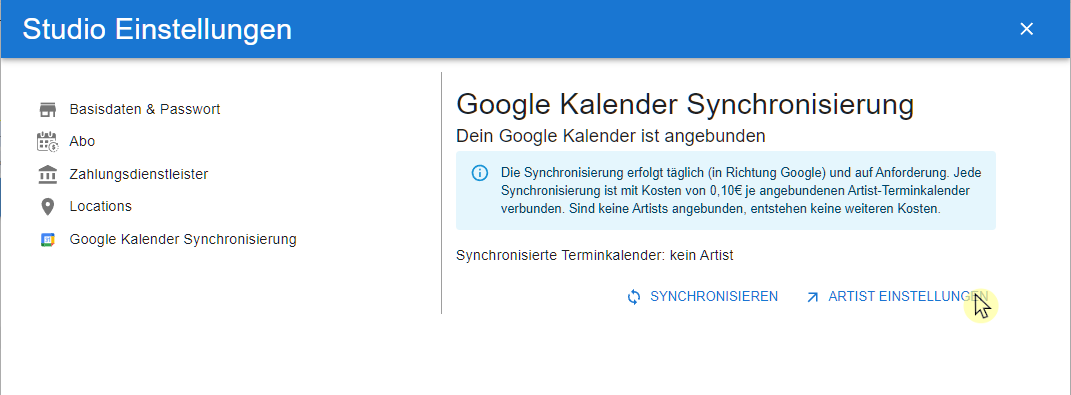Click the store icon beside Basisdaten & Passwort
The image size is (1071, 395).
tap(47, 109)
